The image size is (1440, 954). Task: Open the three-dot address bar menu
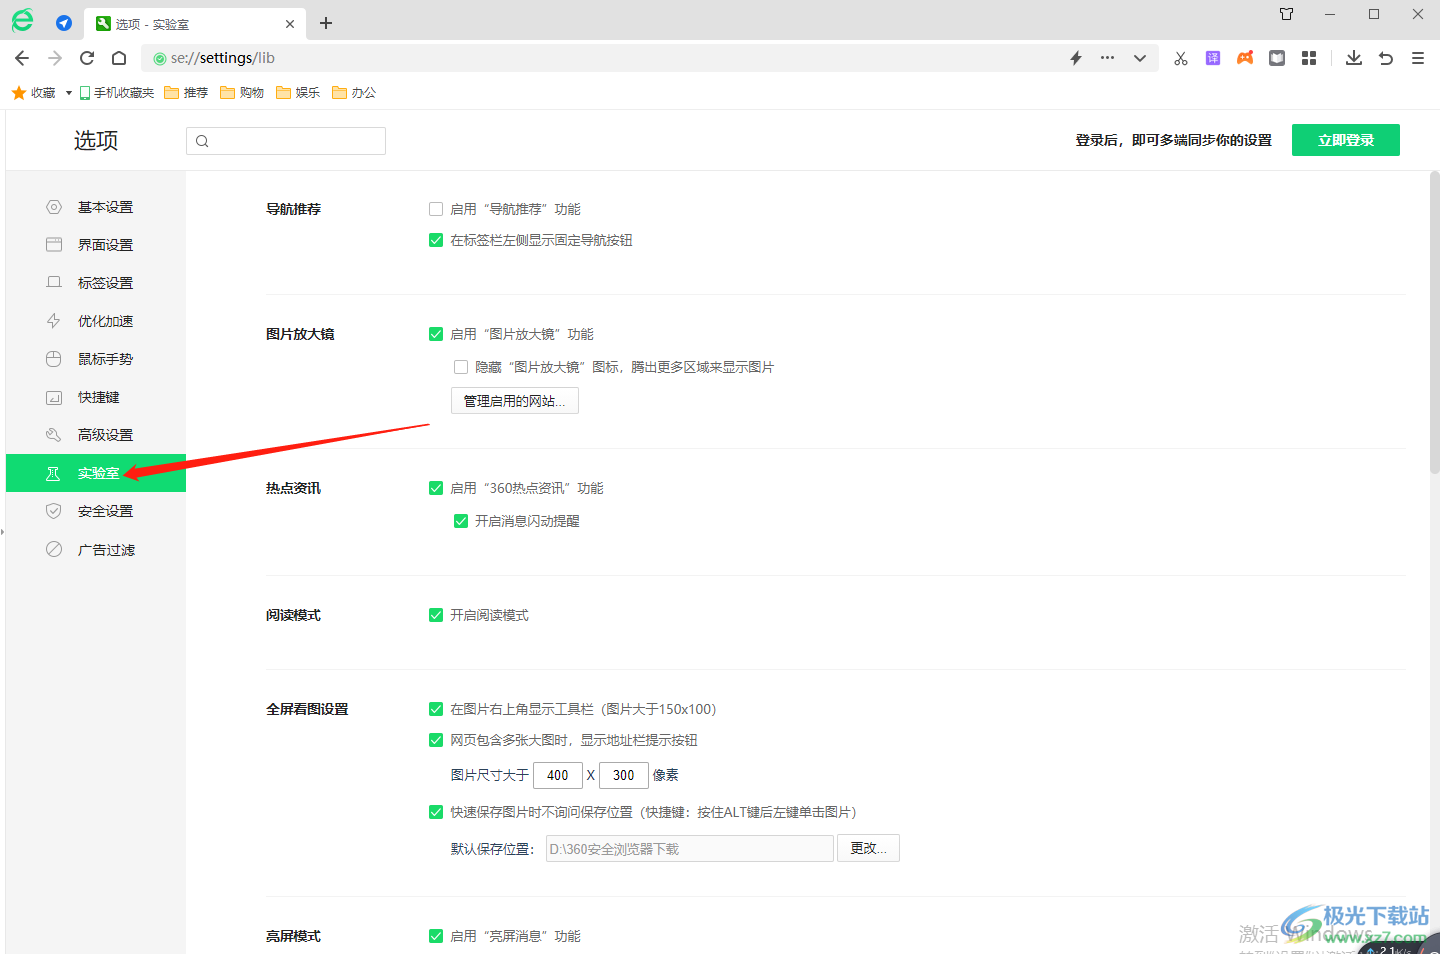[1107, 58]
